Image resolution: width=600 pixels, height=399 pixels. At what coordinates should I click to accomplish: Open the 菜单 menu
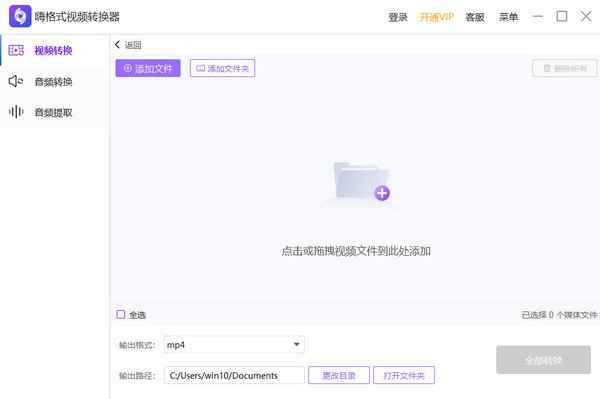coord(508,17)
